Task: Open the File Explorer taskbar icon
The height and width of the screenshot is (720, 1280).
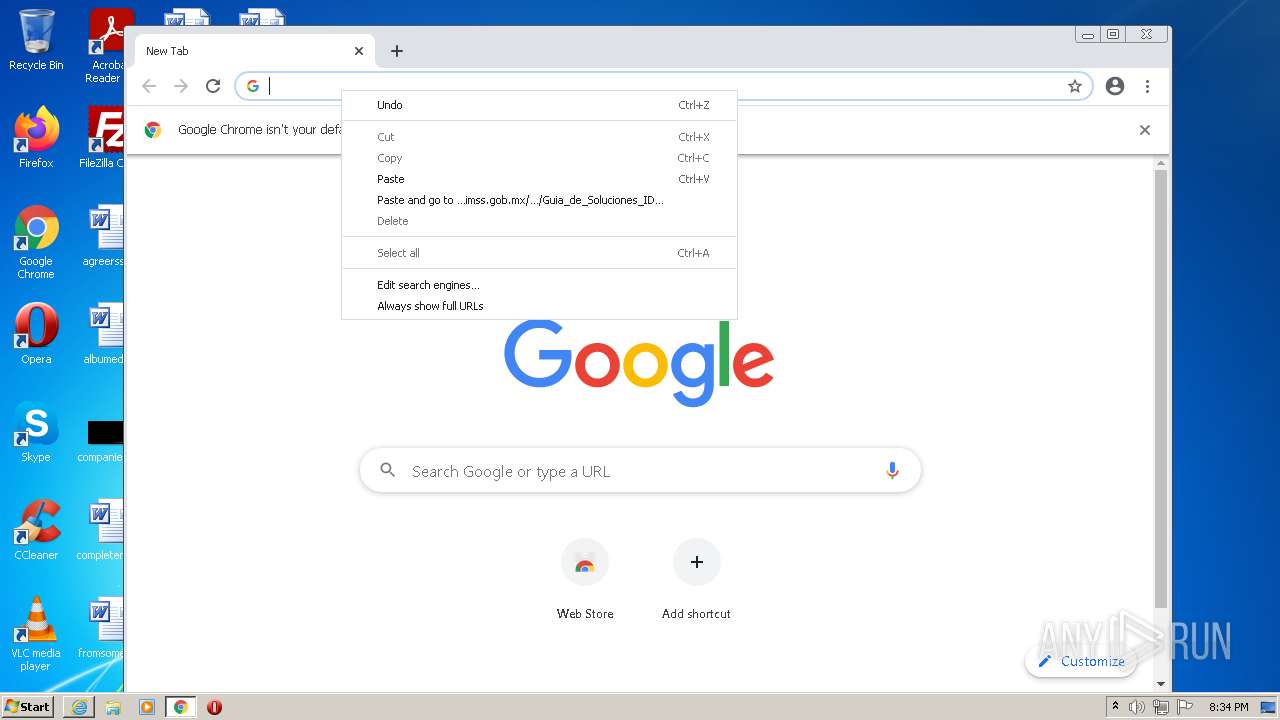Action: [113, 707]
